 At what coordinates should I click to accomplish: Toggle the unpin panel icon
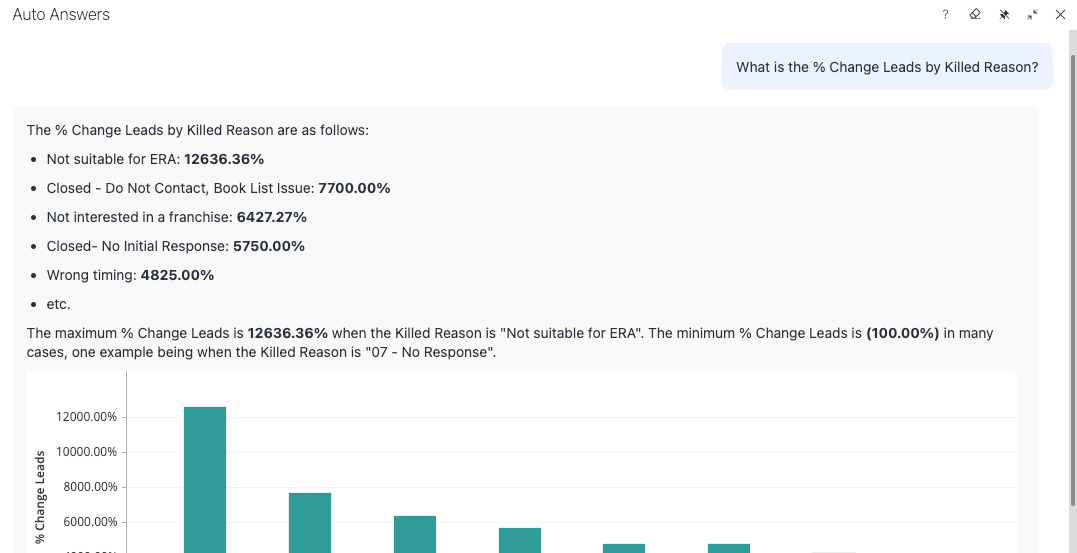coord(1004,14)
